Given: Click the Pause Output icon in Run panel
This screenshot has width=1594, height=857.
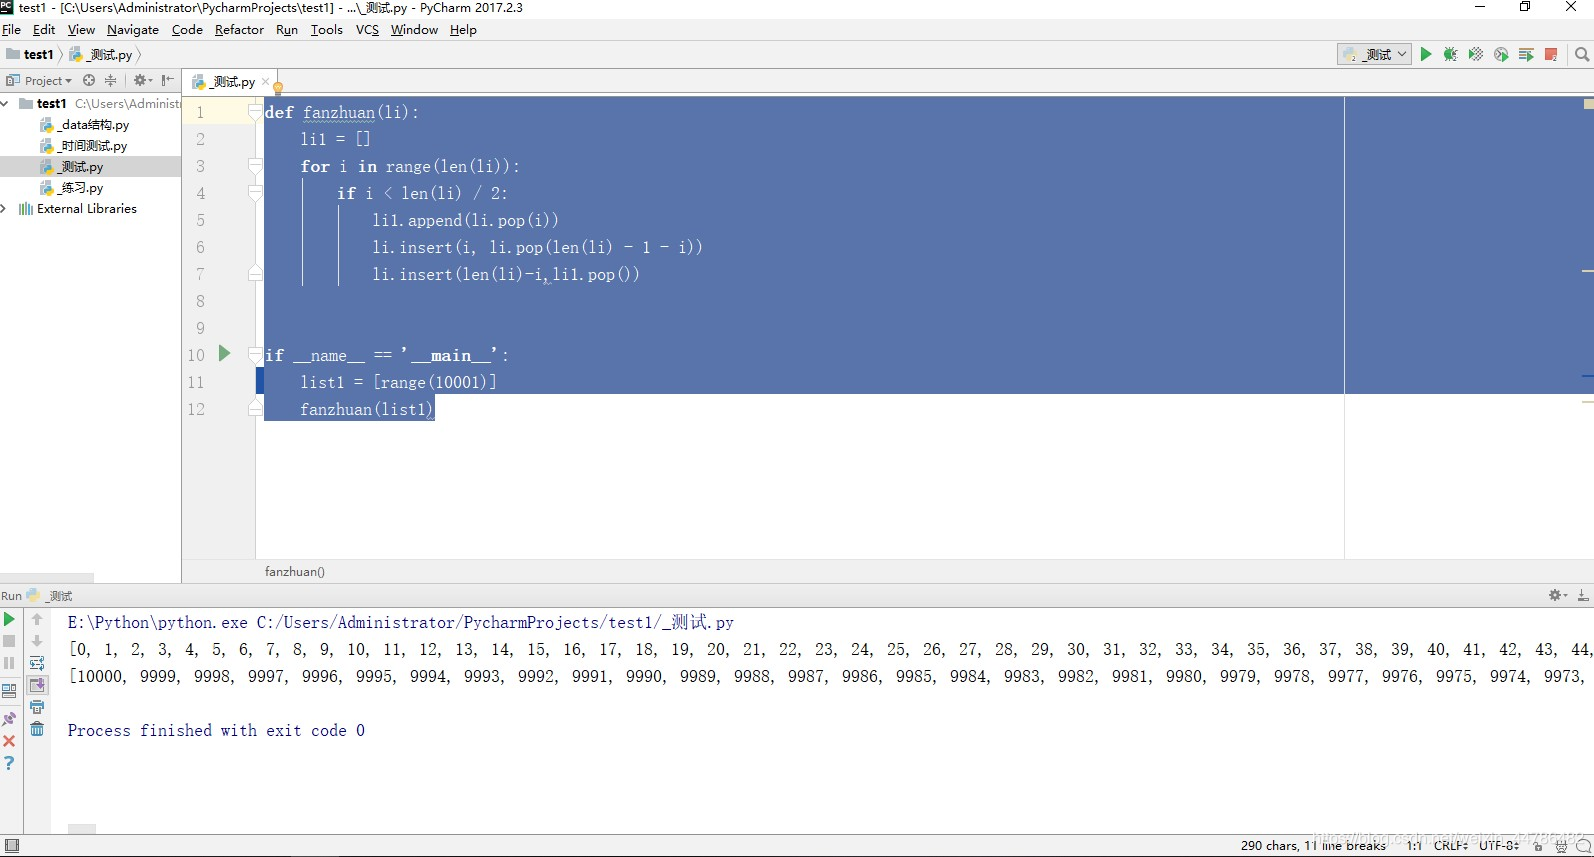Looking at the screenshot, I should [x=9, y=663].
